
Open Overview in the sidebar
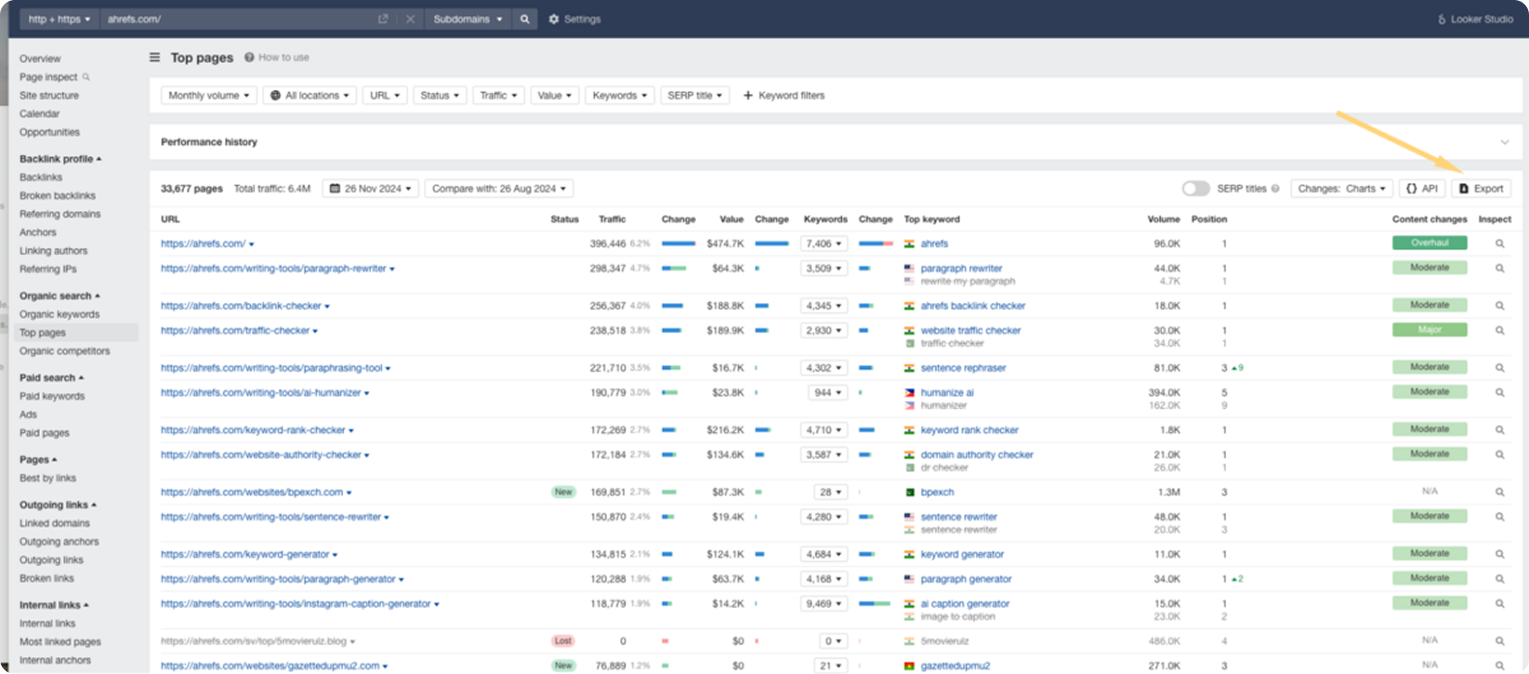pyautogui.click(x=40, y=59)
